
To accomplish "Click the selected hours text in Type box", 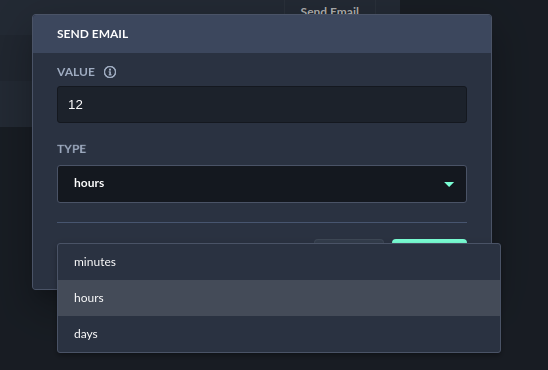I will point(89,183).
